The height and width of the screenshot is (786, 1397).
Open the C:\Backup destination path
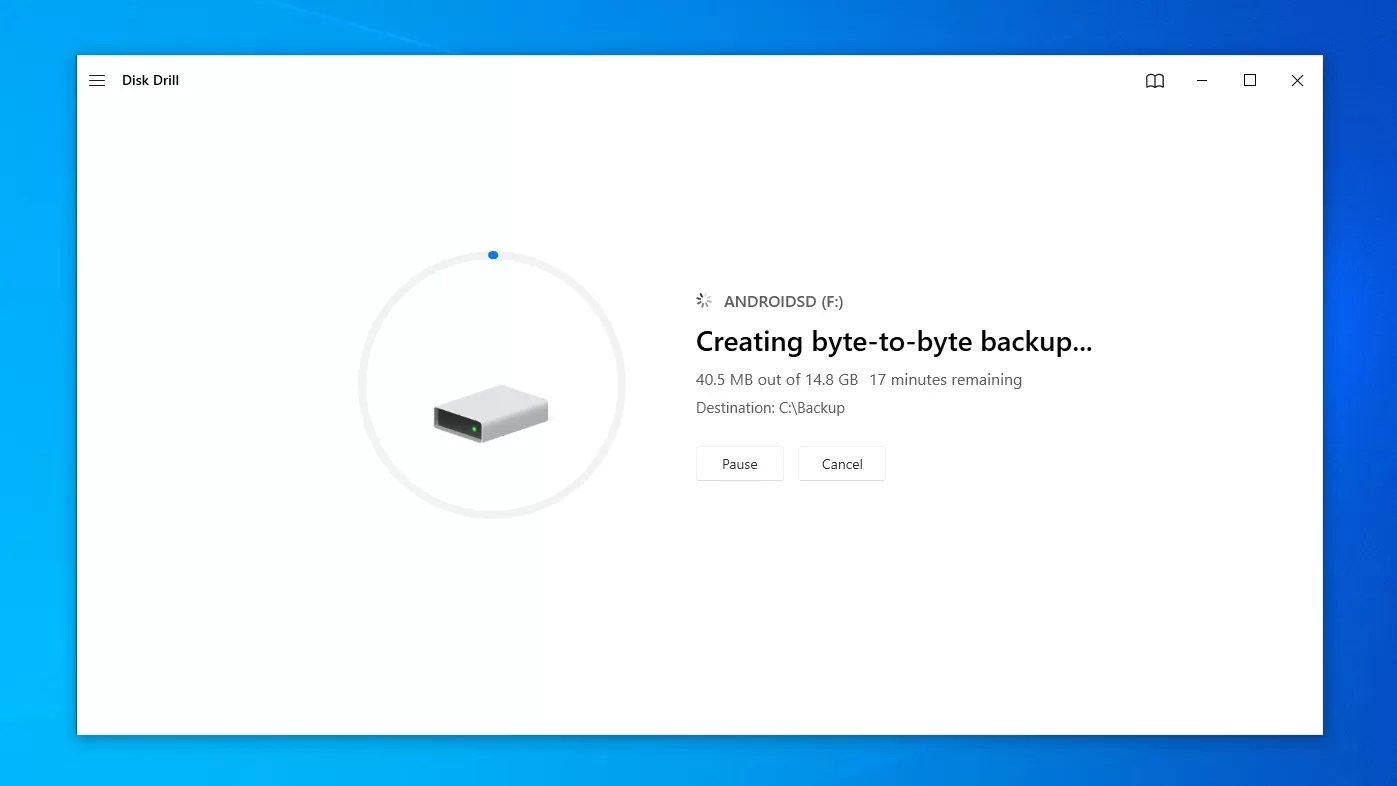(x=811, y=407)
